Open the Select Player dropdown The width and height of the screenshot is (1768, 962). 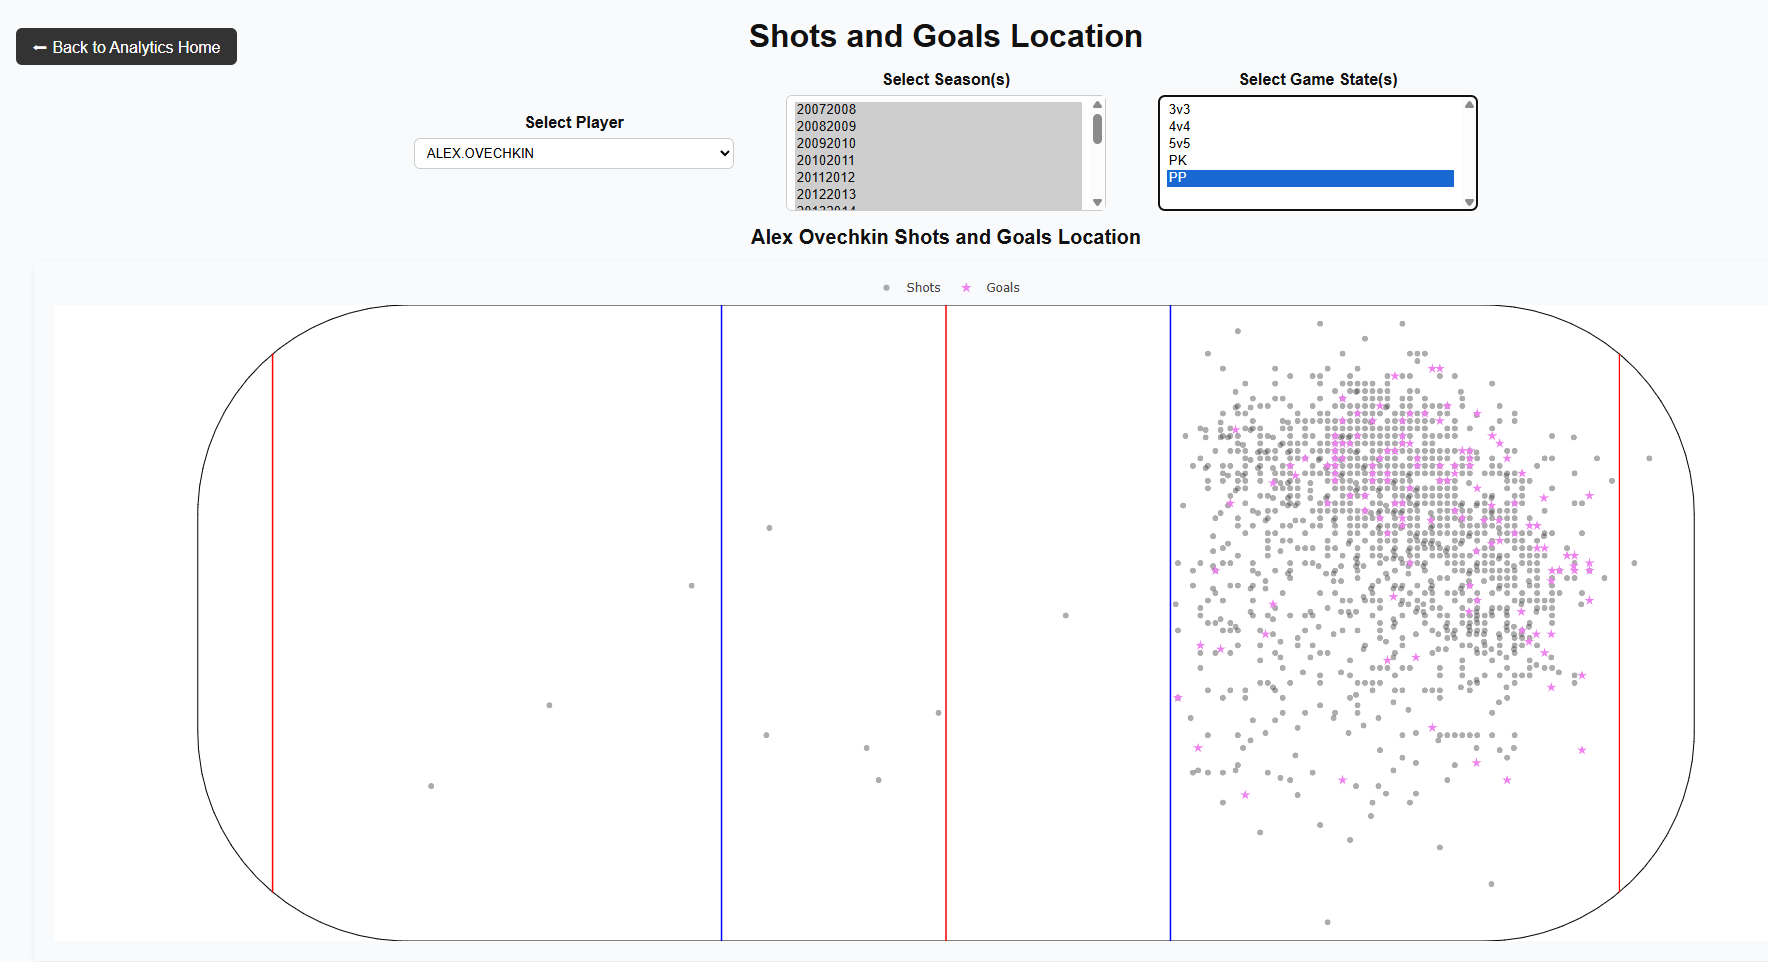pos(573,153)
